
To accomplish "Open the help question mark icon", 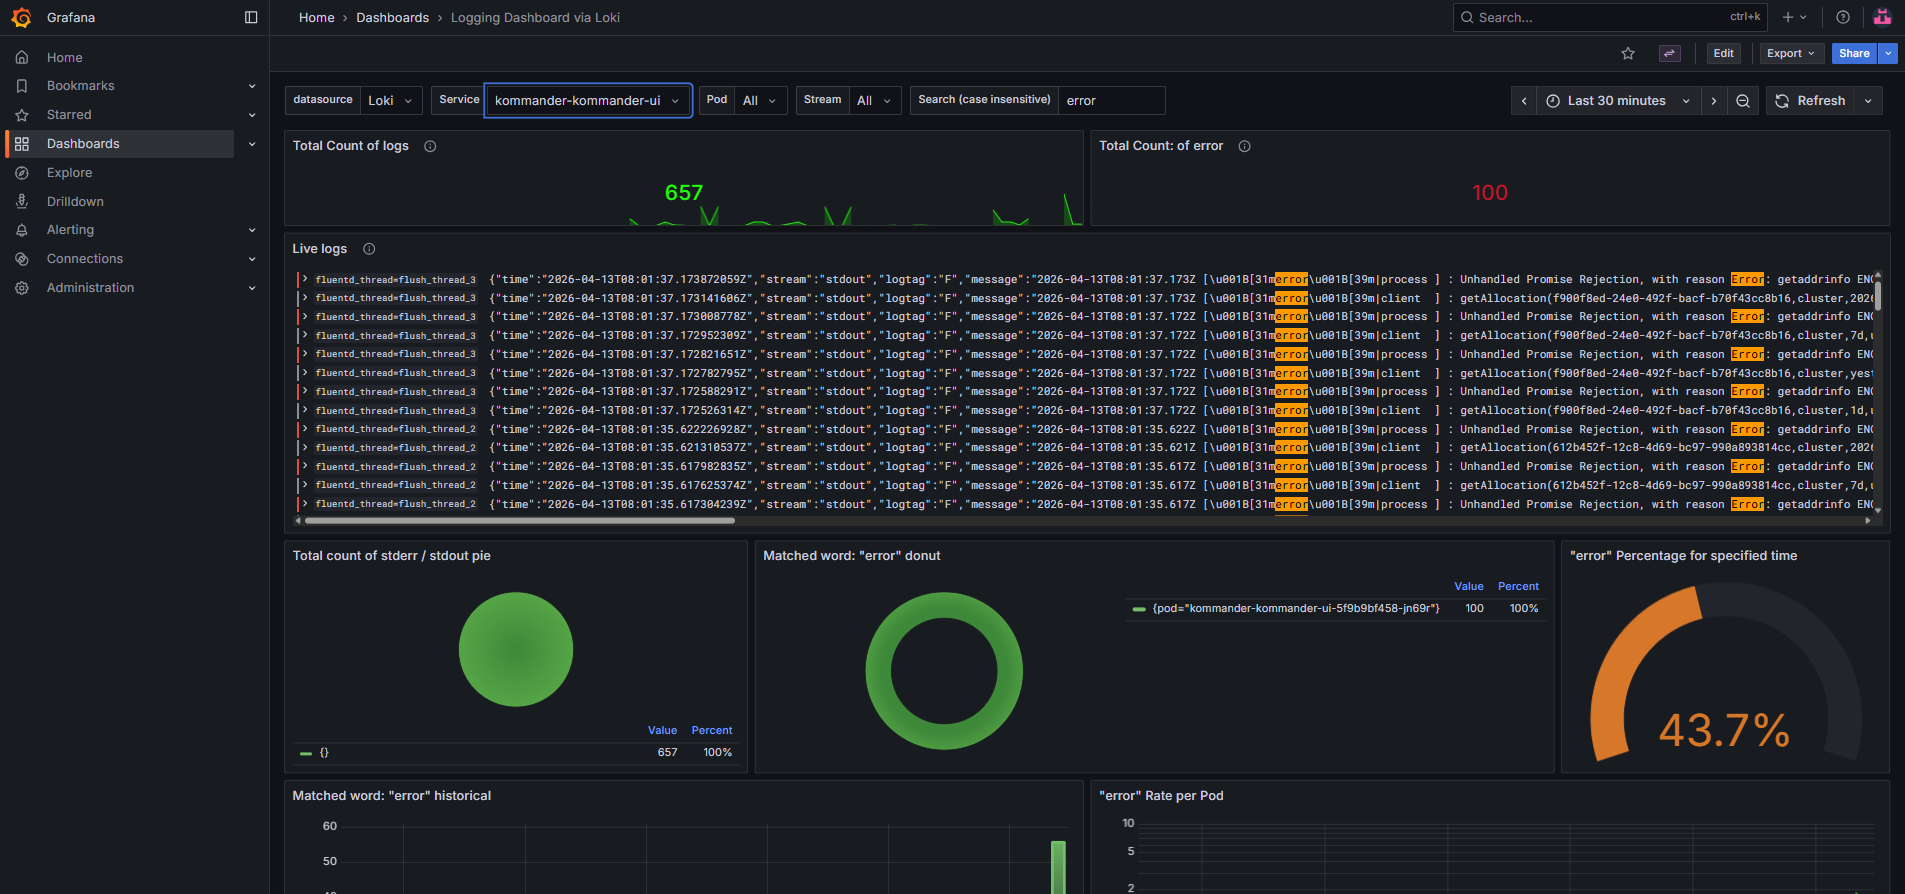I will tap(1843, 17).
